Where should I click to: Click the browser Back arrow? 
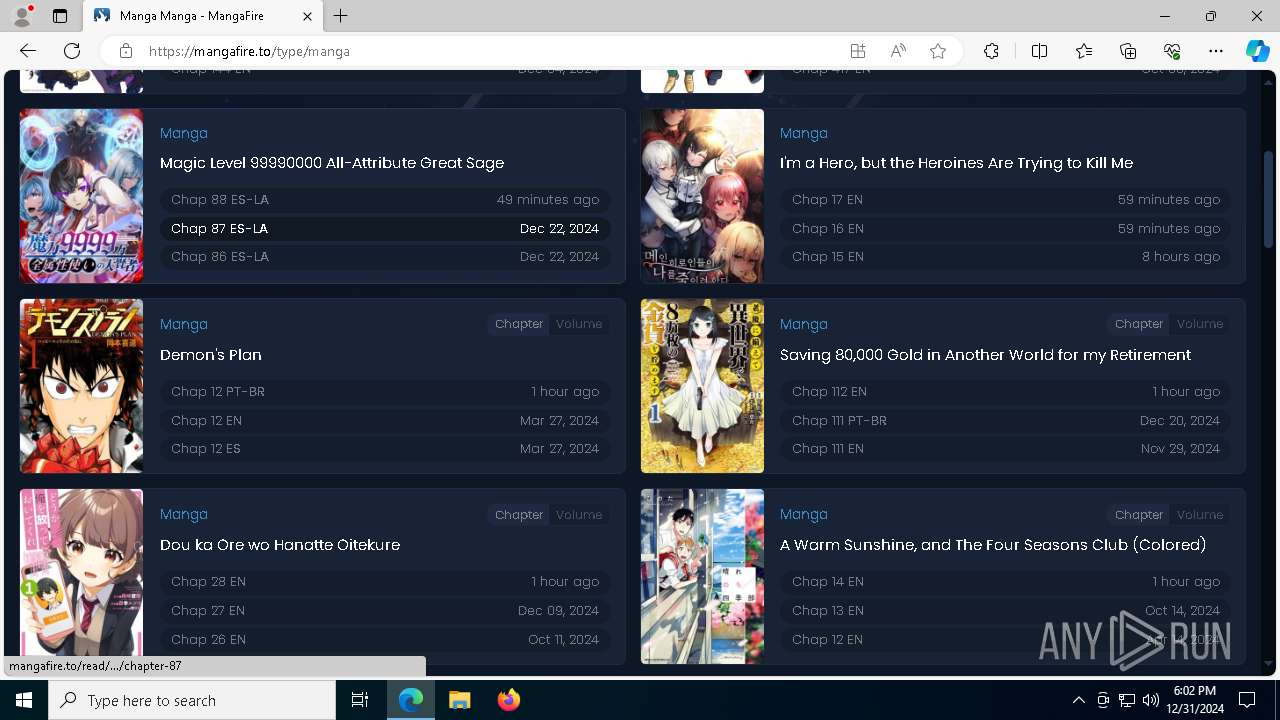coord(28,51)
